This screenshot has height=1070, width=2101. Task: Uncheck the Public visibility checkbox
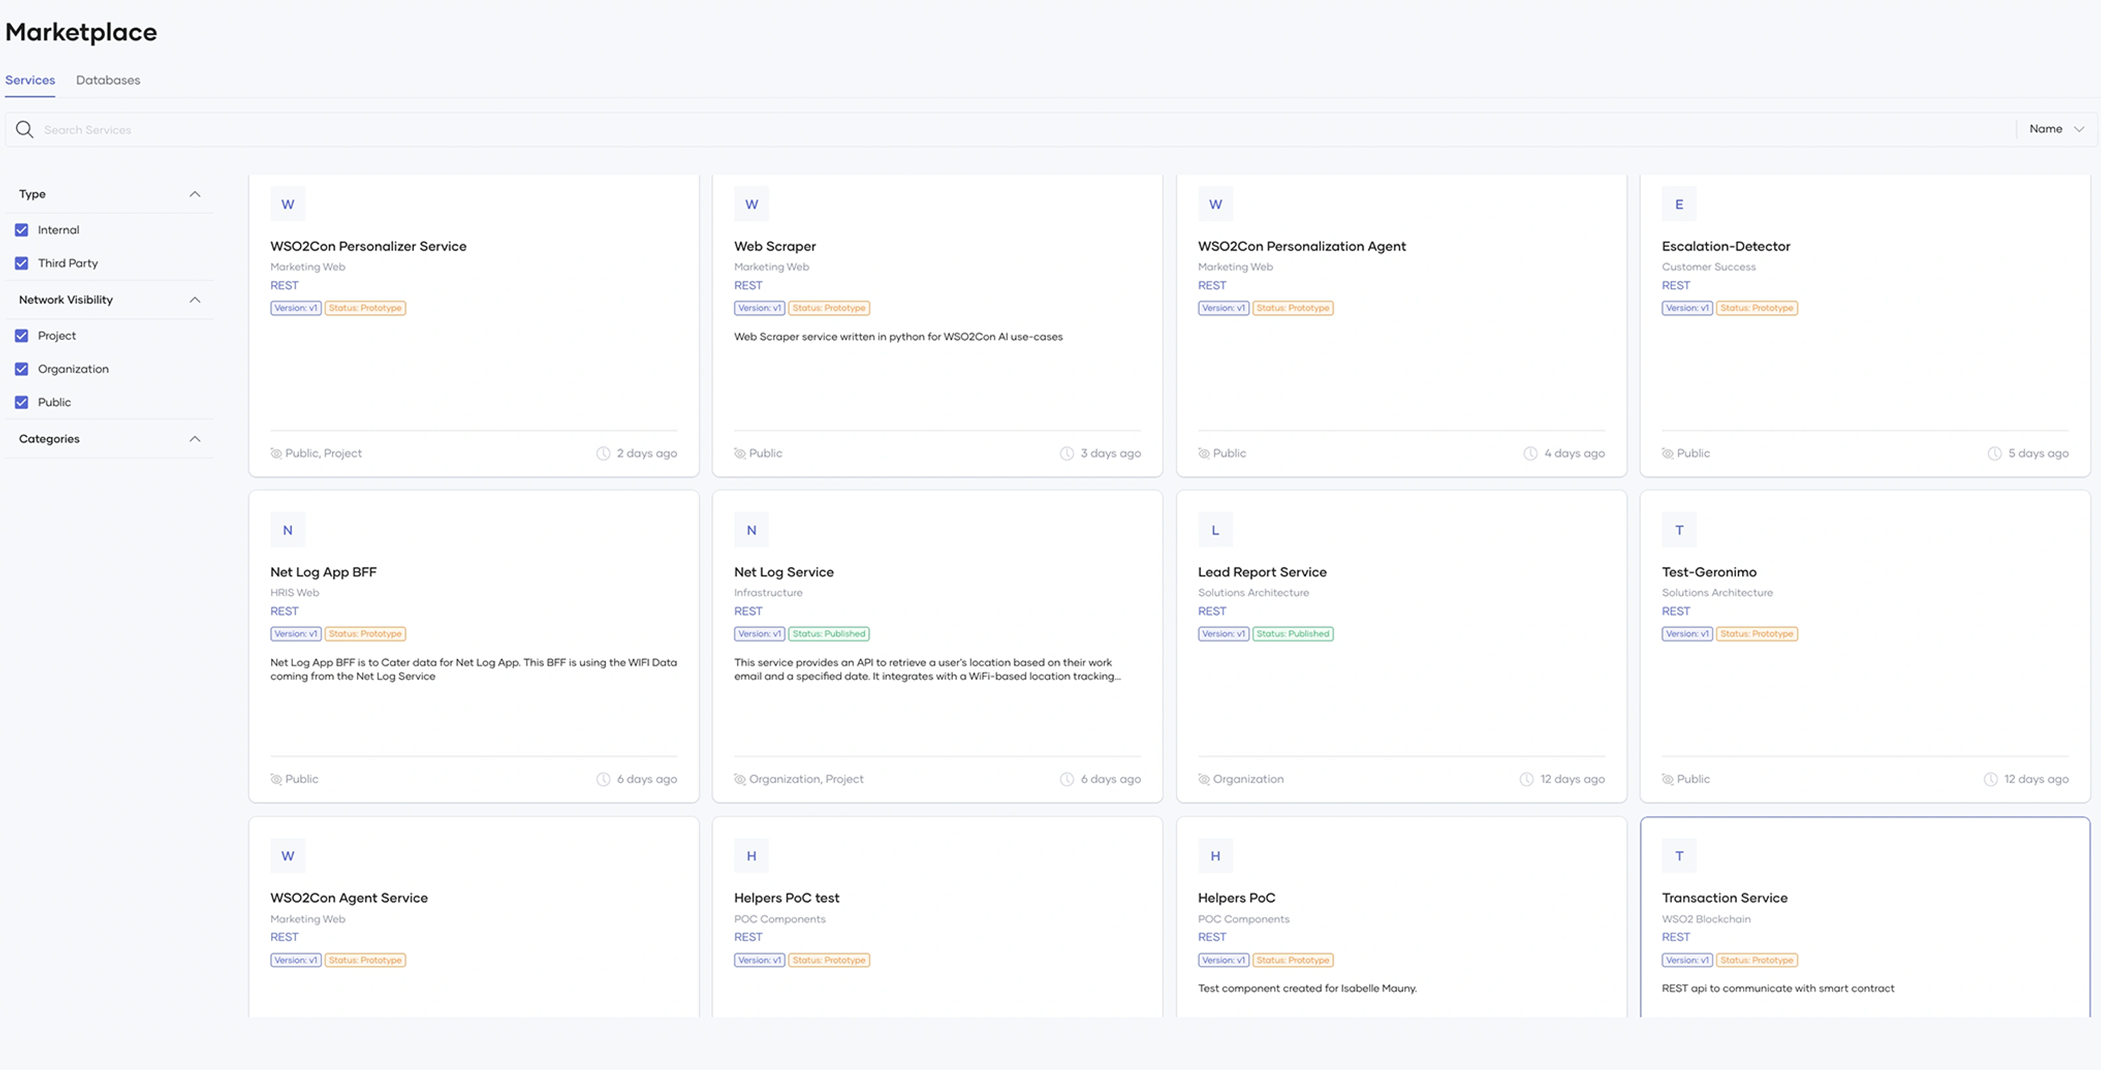pyautogui.click(x=22, y=402)
